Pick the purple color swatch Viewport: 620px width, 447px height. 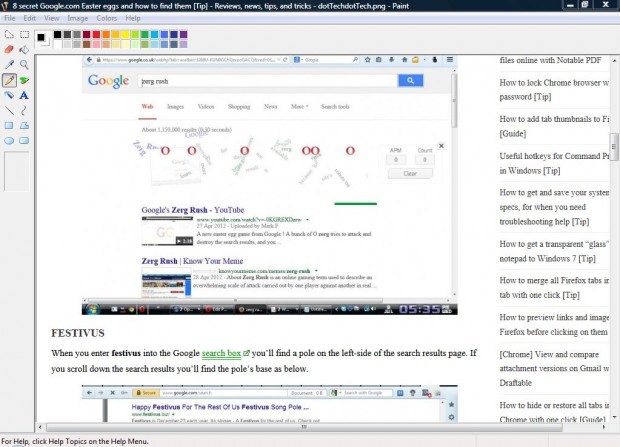(183, 34)
